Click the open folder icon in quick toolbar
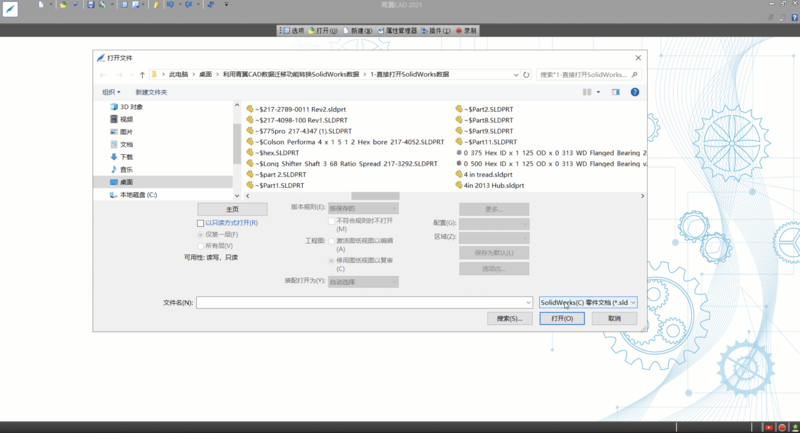Image resolution: width=800 pixels, height=433 pixels. pos(63,5)
